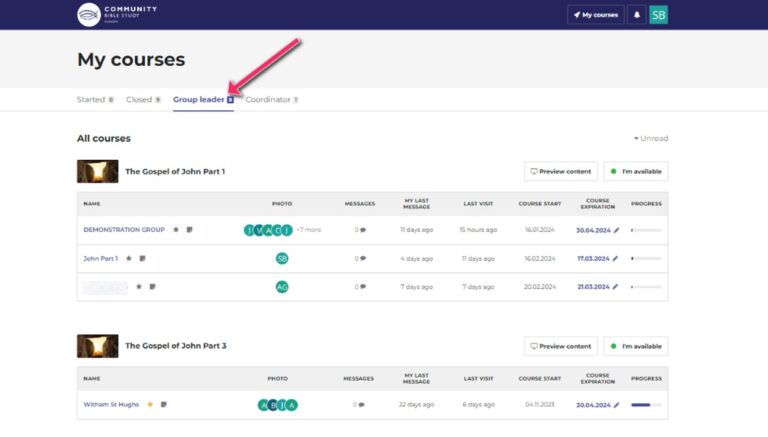Toggle I'm available for Gospel of John Part 3

click(636, 346)
